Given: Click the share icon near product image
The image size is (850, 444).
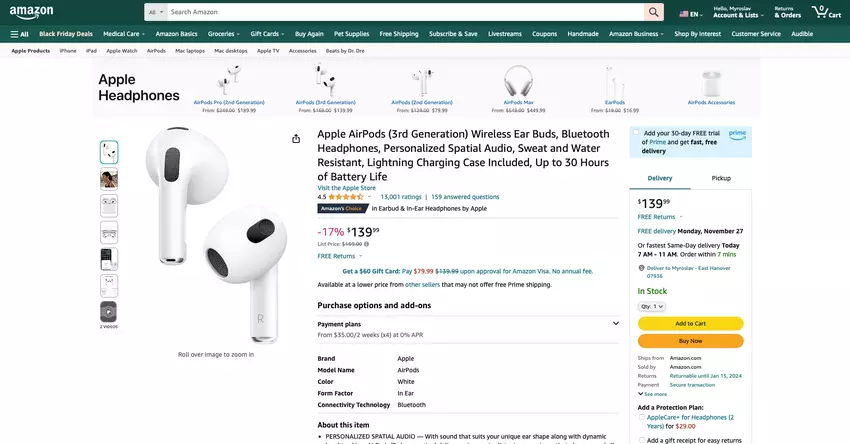Looking at the screenshot, I should tap(296, 139).
